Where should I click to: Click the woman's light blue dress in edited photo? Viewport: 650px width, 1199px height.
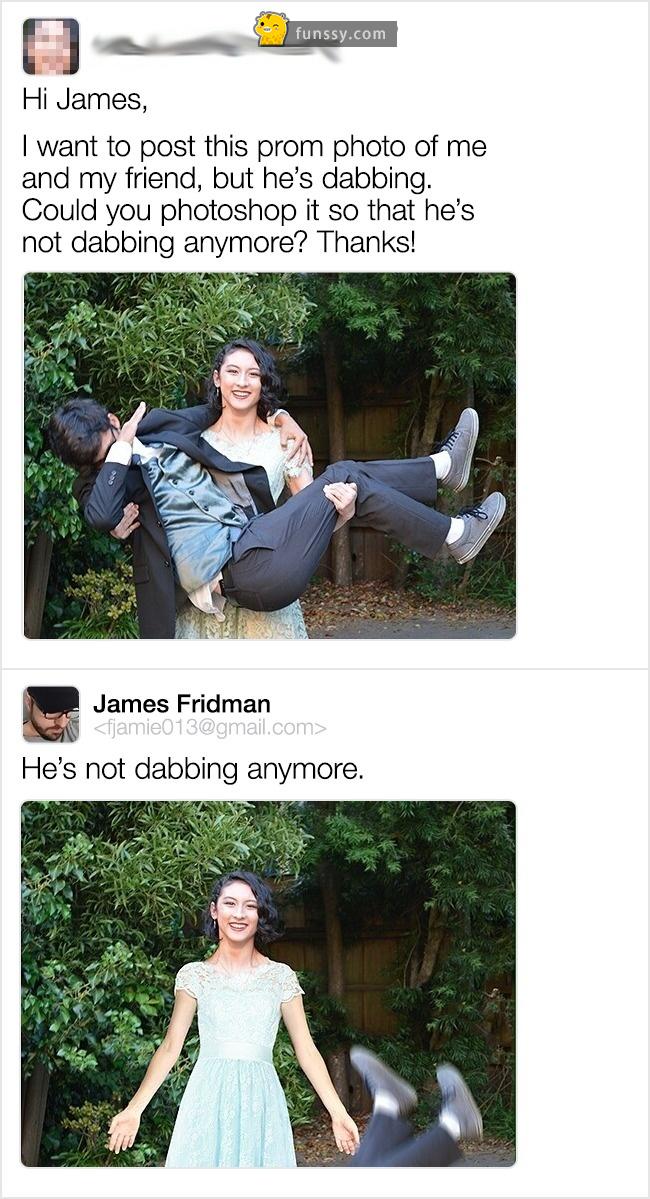click(232, 1063)
